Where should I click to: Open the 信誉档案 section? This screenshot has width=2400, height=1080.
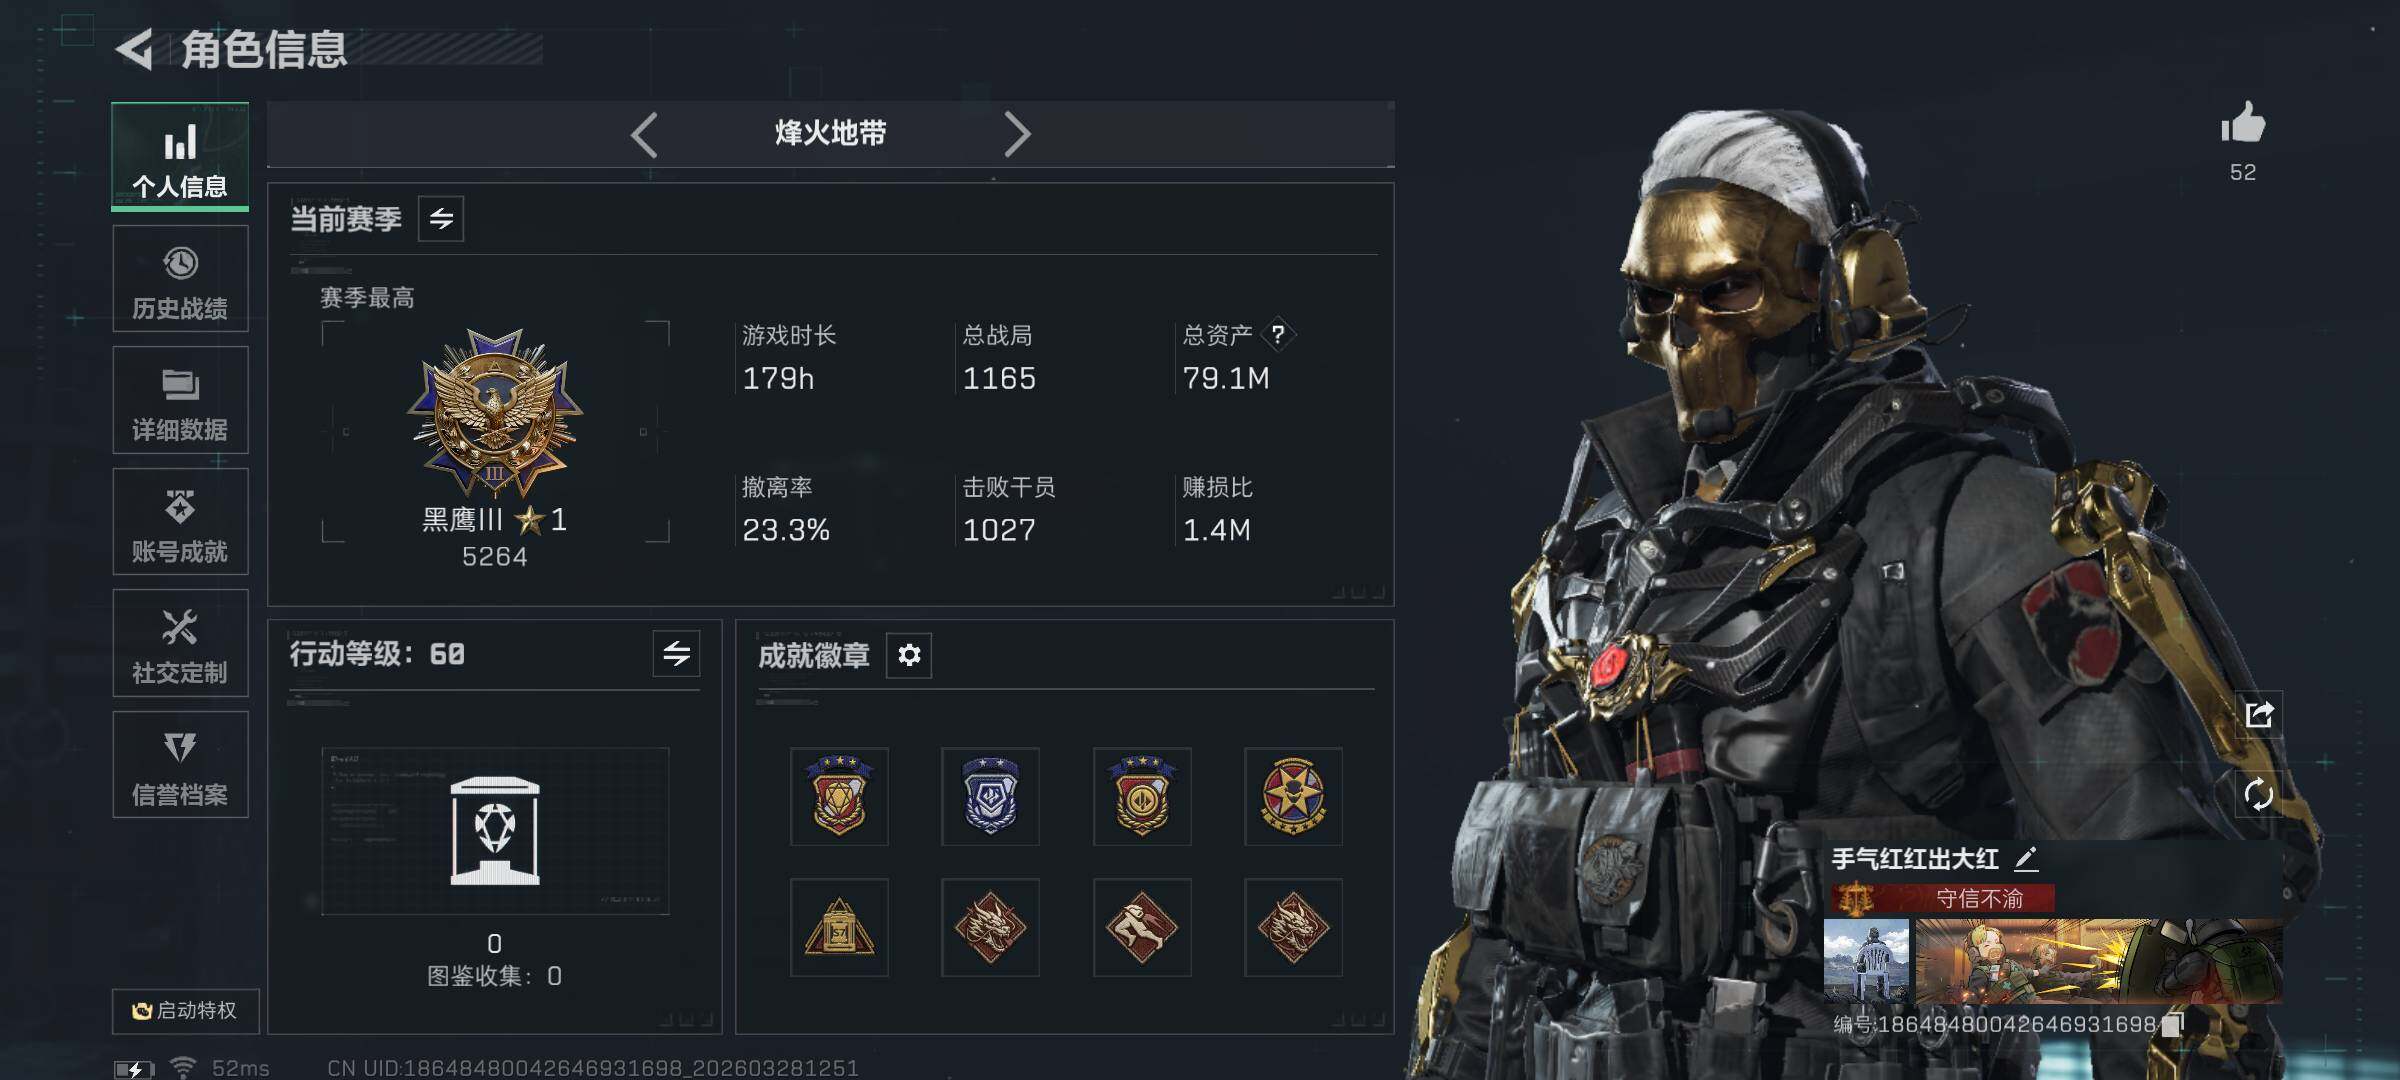click(180, 765)
